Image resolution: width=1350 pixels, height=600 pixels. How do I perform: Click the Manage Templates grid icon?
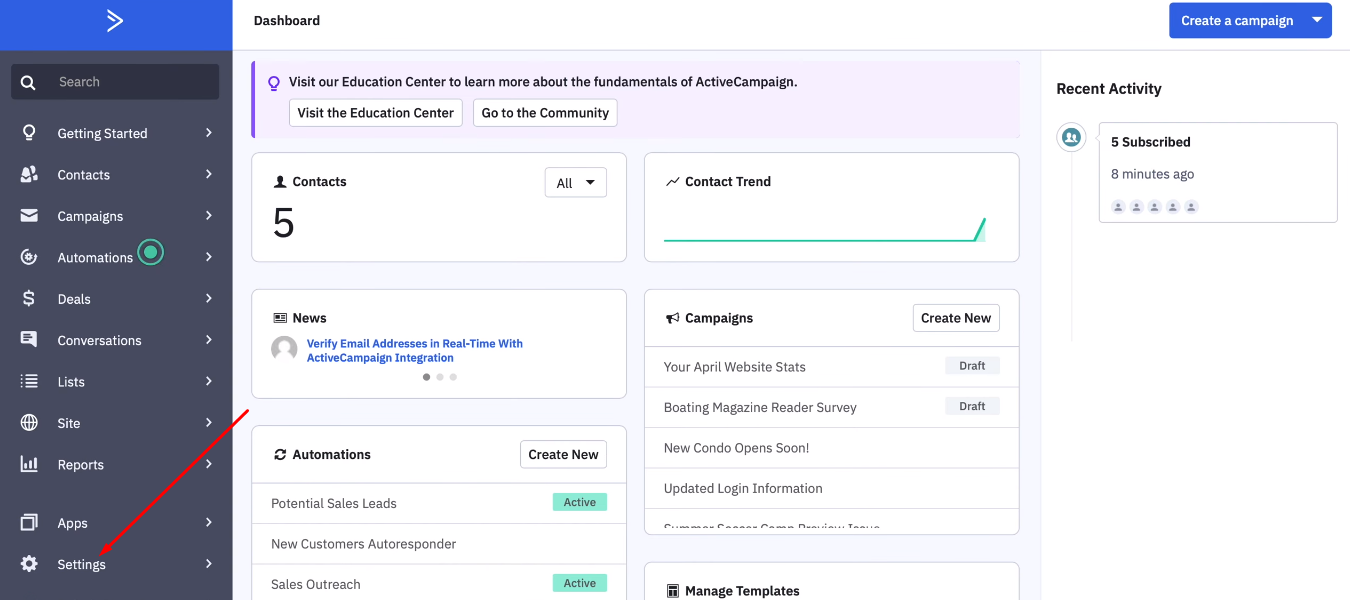point(673,591)
